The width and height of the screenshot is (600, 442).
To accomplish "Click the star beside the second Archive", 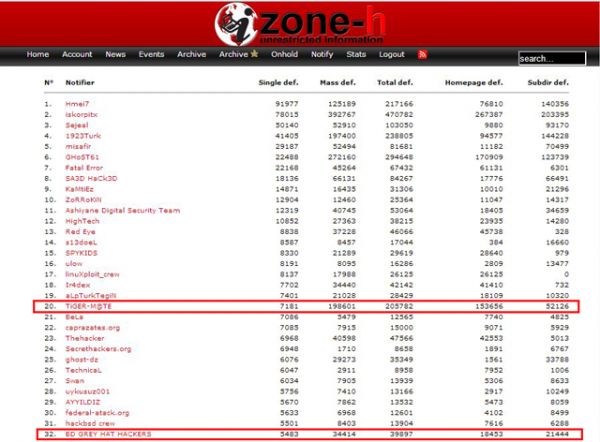I will pos(254,54).
